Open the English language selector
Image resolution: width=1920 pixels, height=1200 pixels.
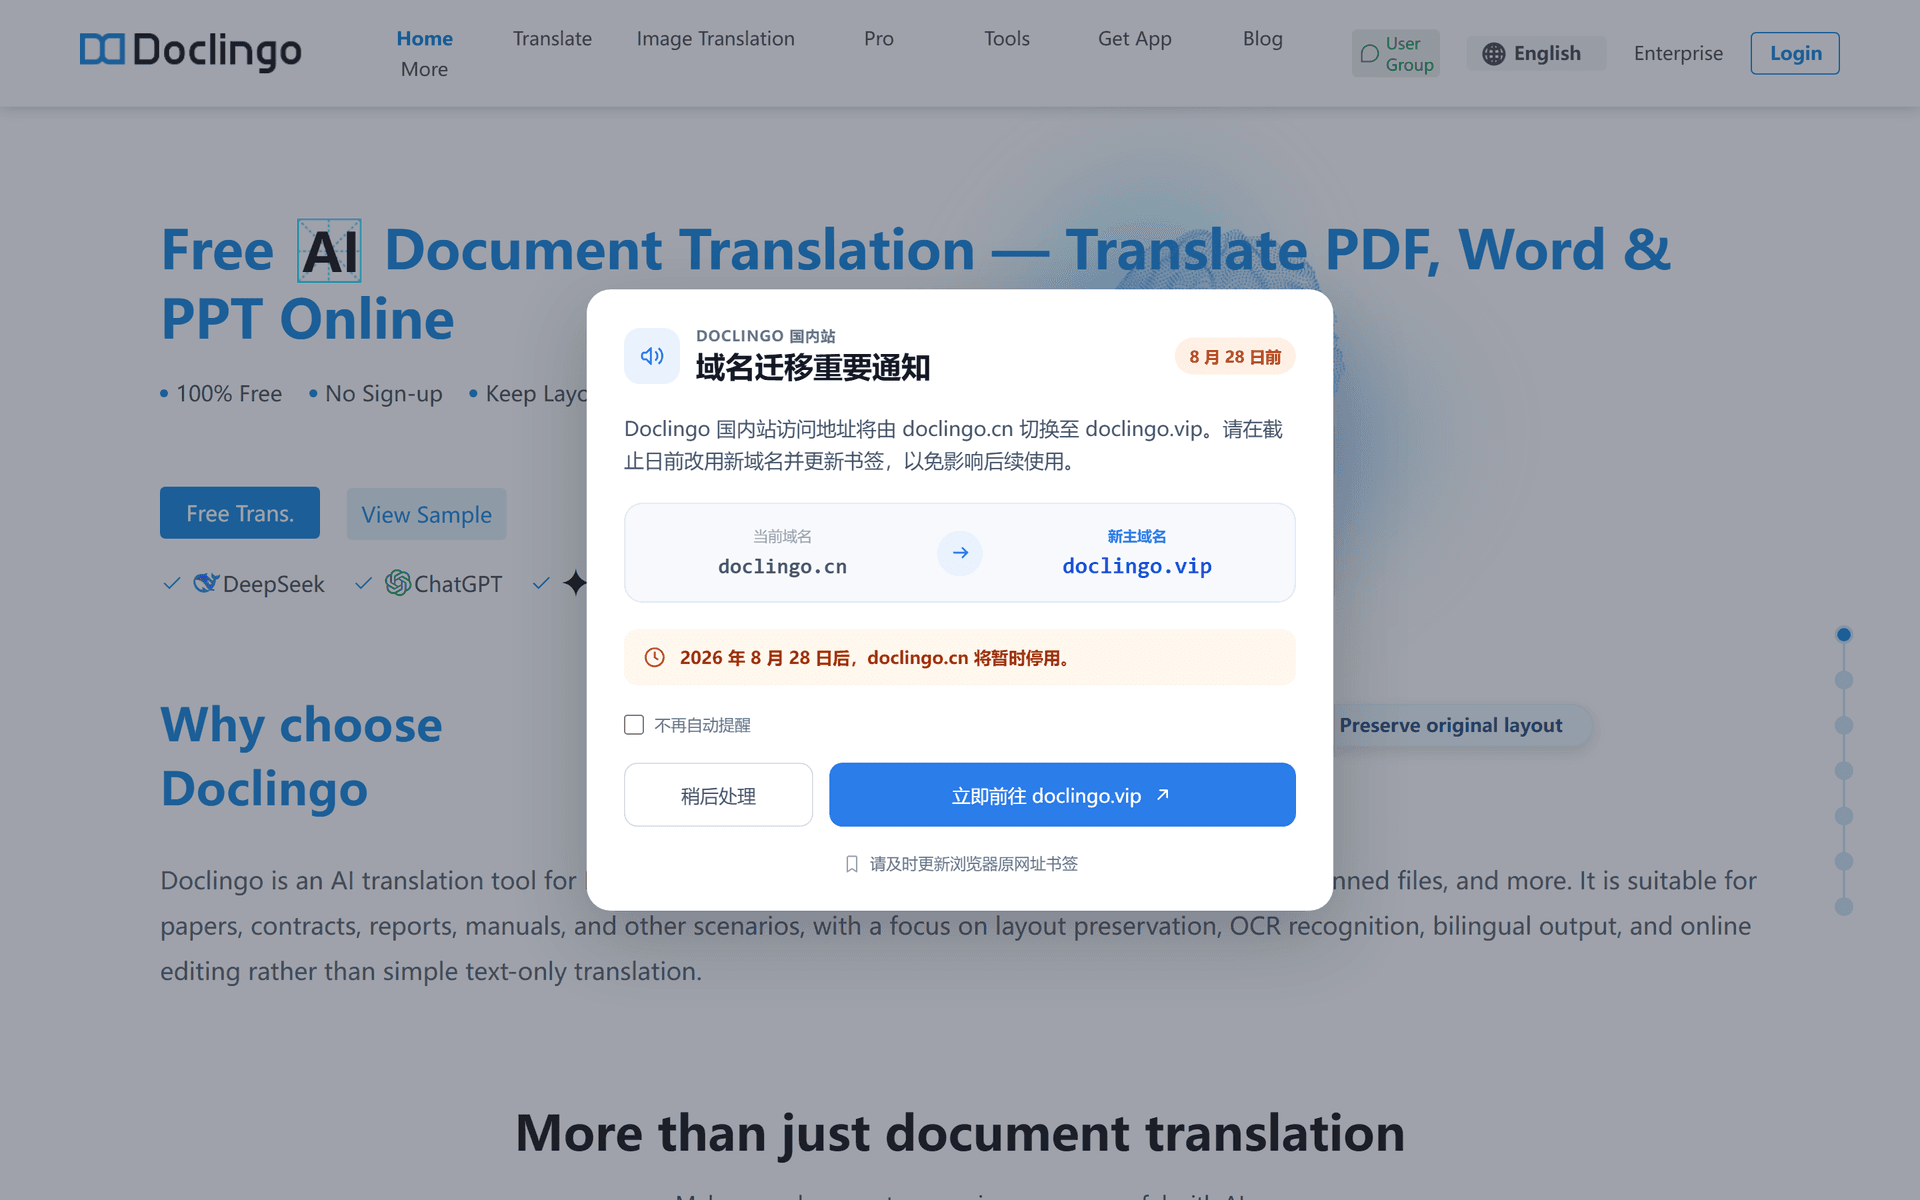click(x=1535, y=53)
